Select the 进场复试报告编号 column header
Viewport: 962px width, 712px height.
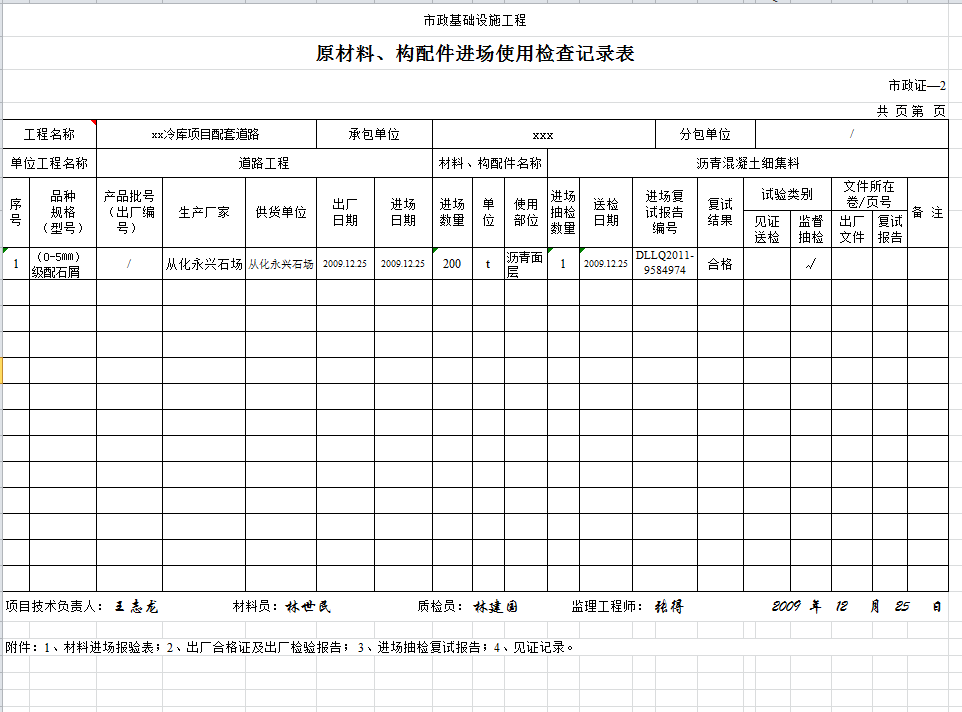(665, 212)
